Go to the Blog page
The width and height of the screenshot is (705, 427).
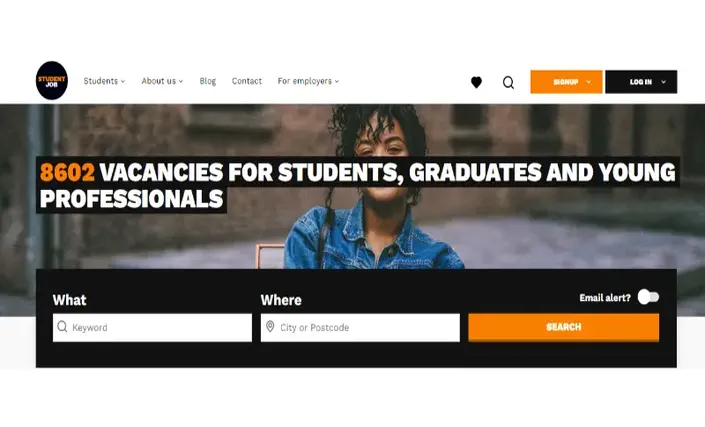tap(208, 81)
